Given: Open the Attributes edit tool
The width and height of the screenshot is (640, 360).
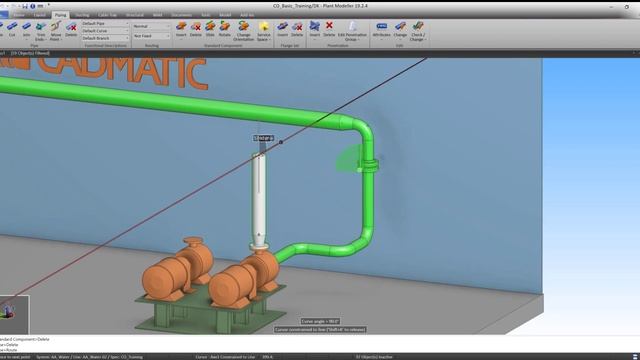Looking at the screenshot, I should [382, 30].
